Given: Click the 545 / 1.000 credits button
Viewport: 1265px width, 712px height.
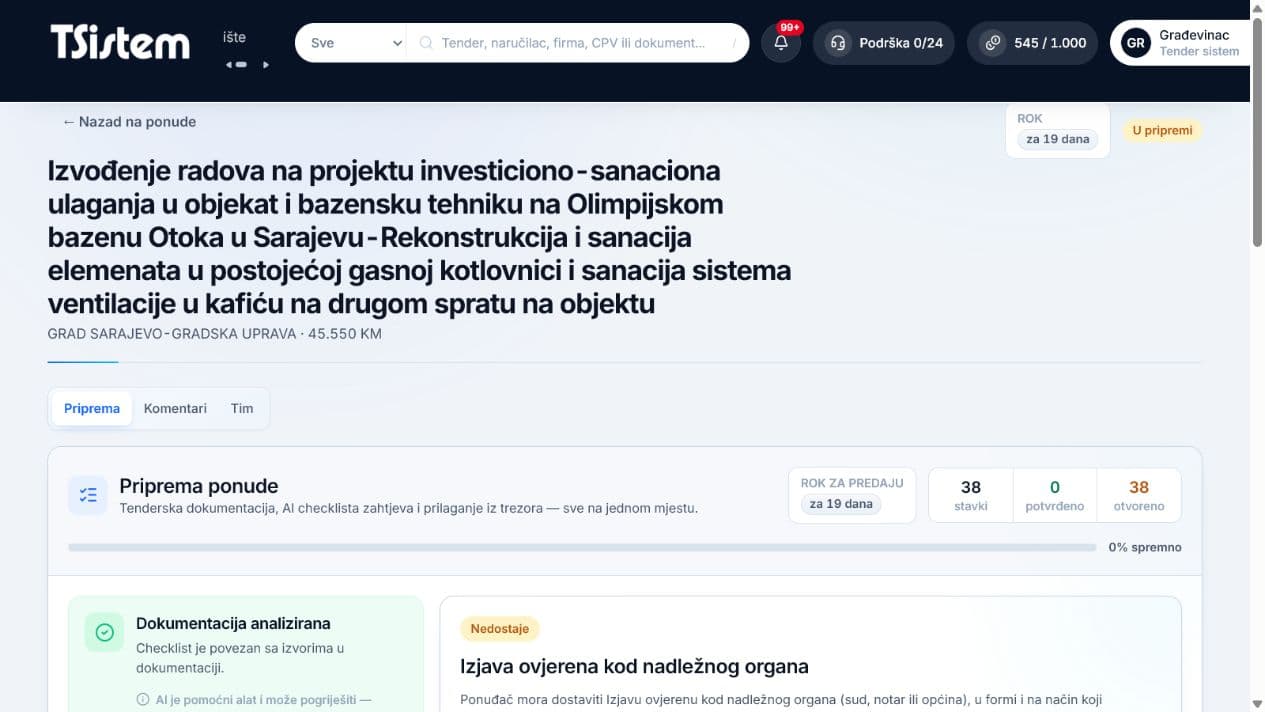Looking at the screenshot, I should click(1032, 43).
